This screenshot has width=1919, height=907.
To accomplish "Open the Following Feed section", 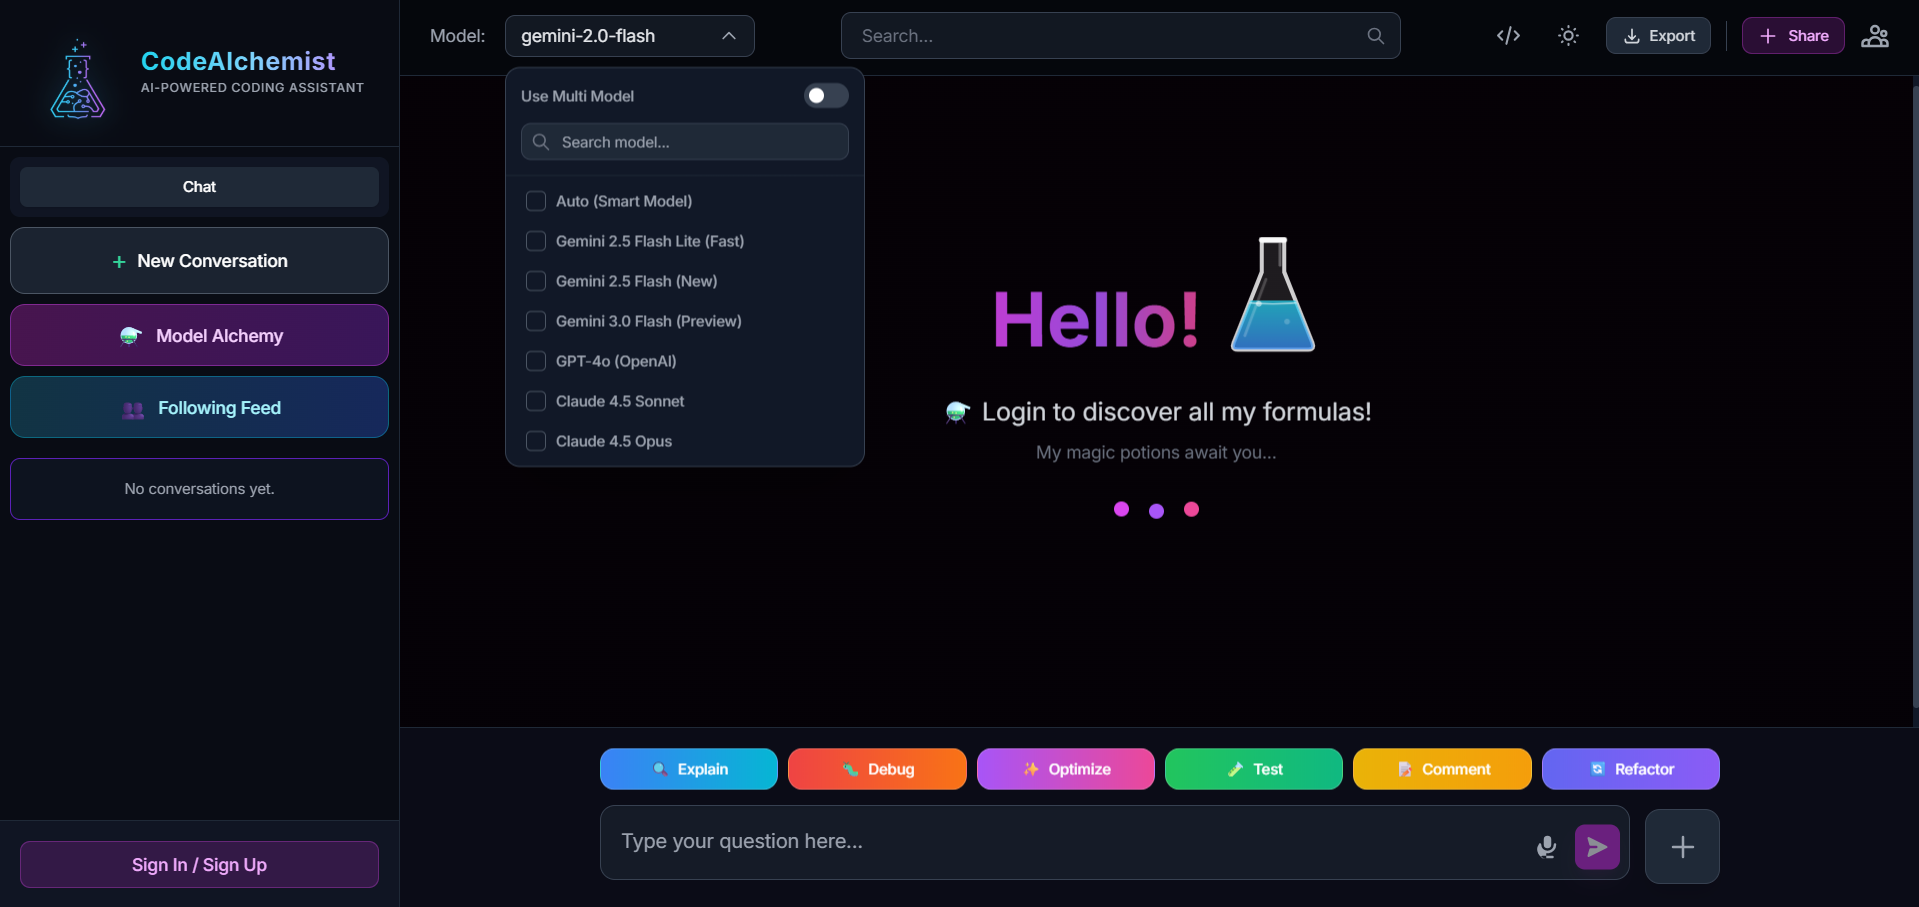I will (199, 407).
